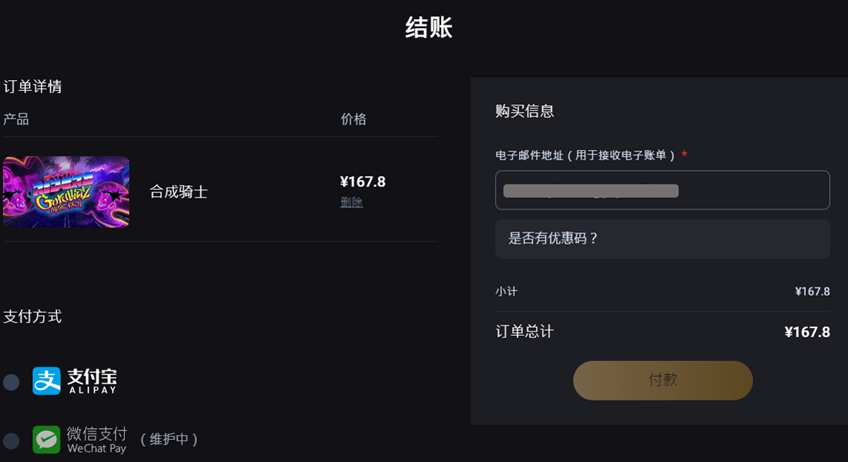The height and width of the screenshot is (462, 848).
Task: Click the 支付方式 section heading
Action: point(32,316)
